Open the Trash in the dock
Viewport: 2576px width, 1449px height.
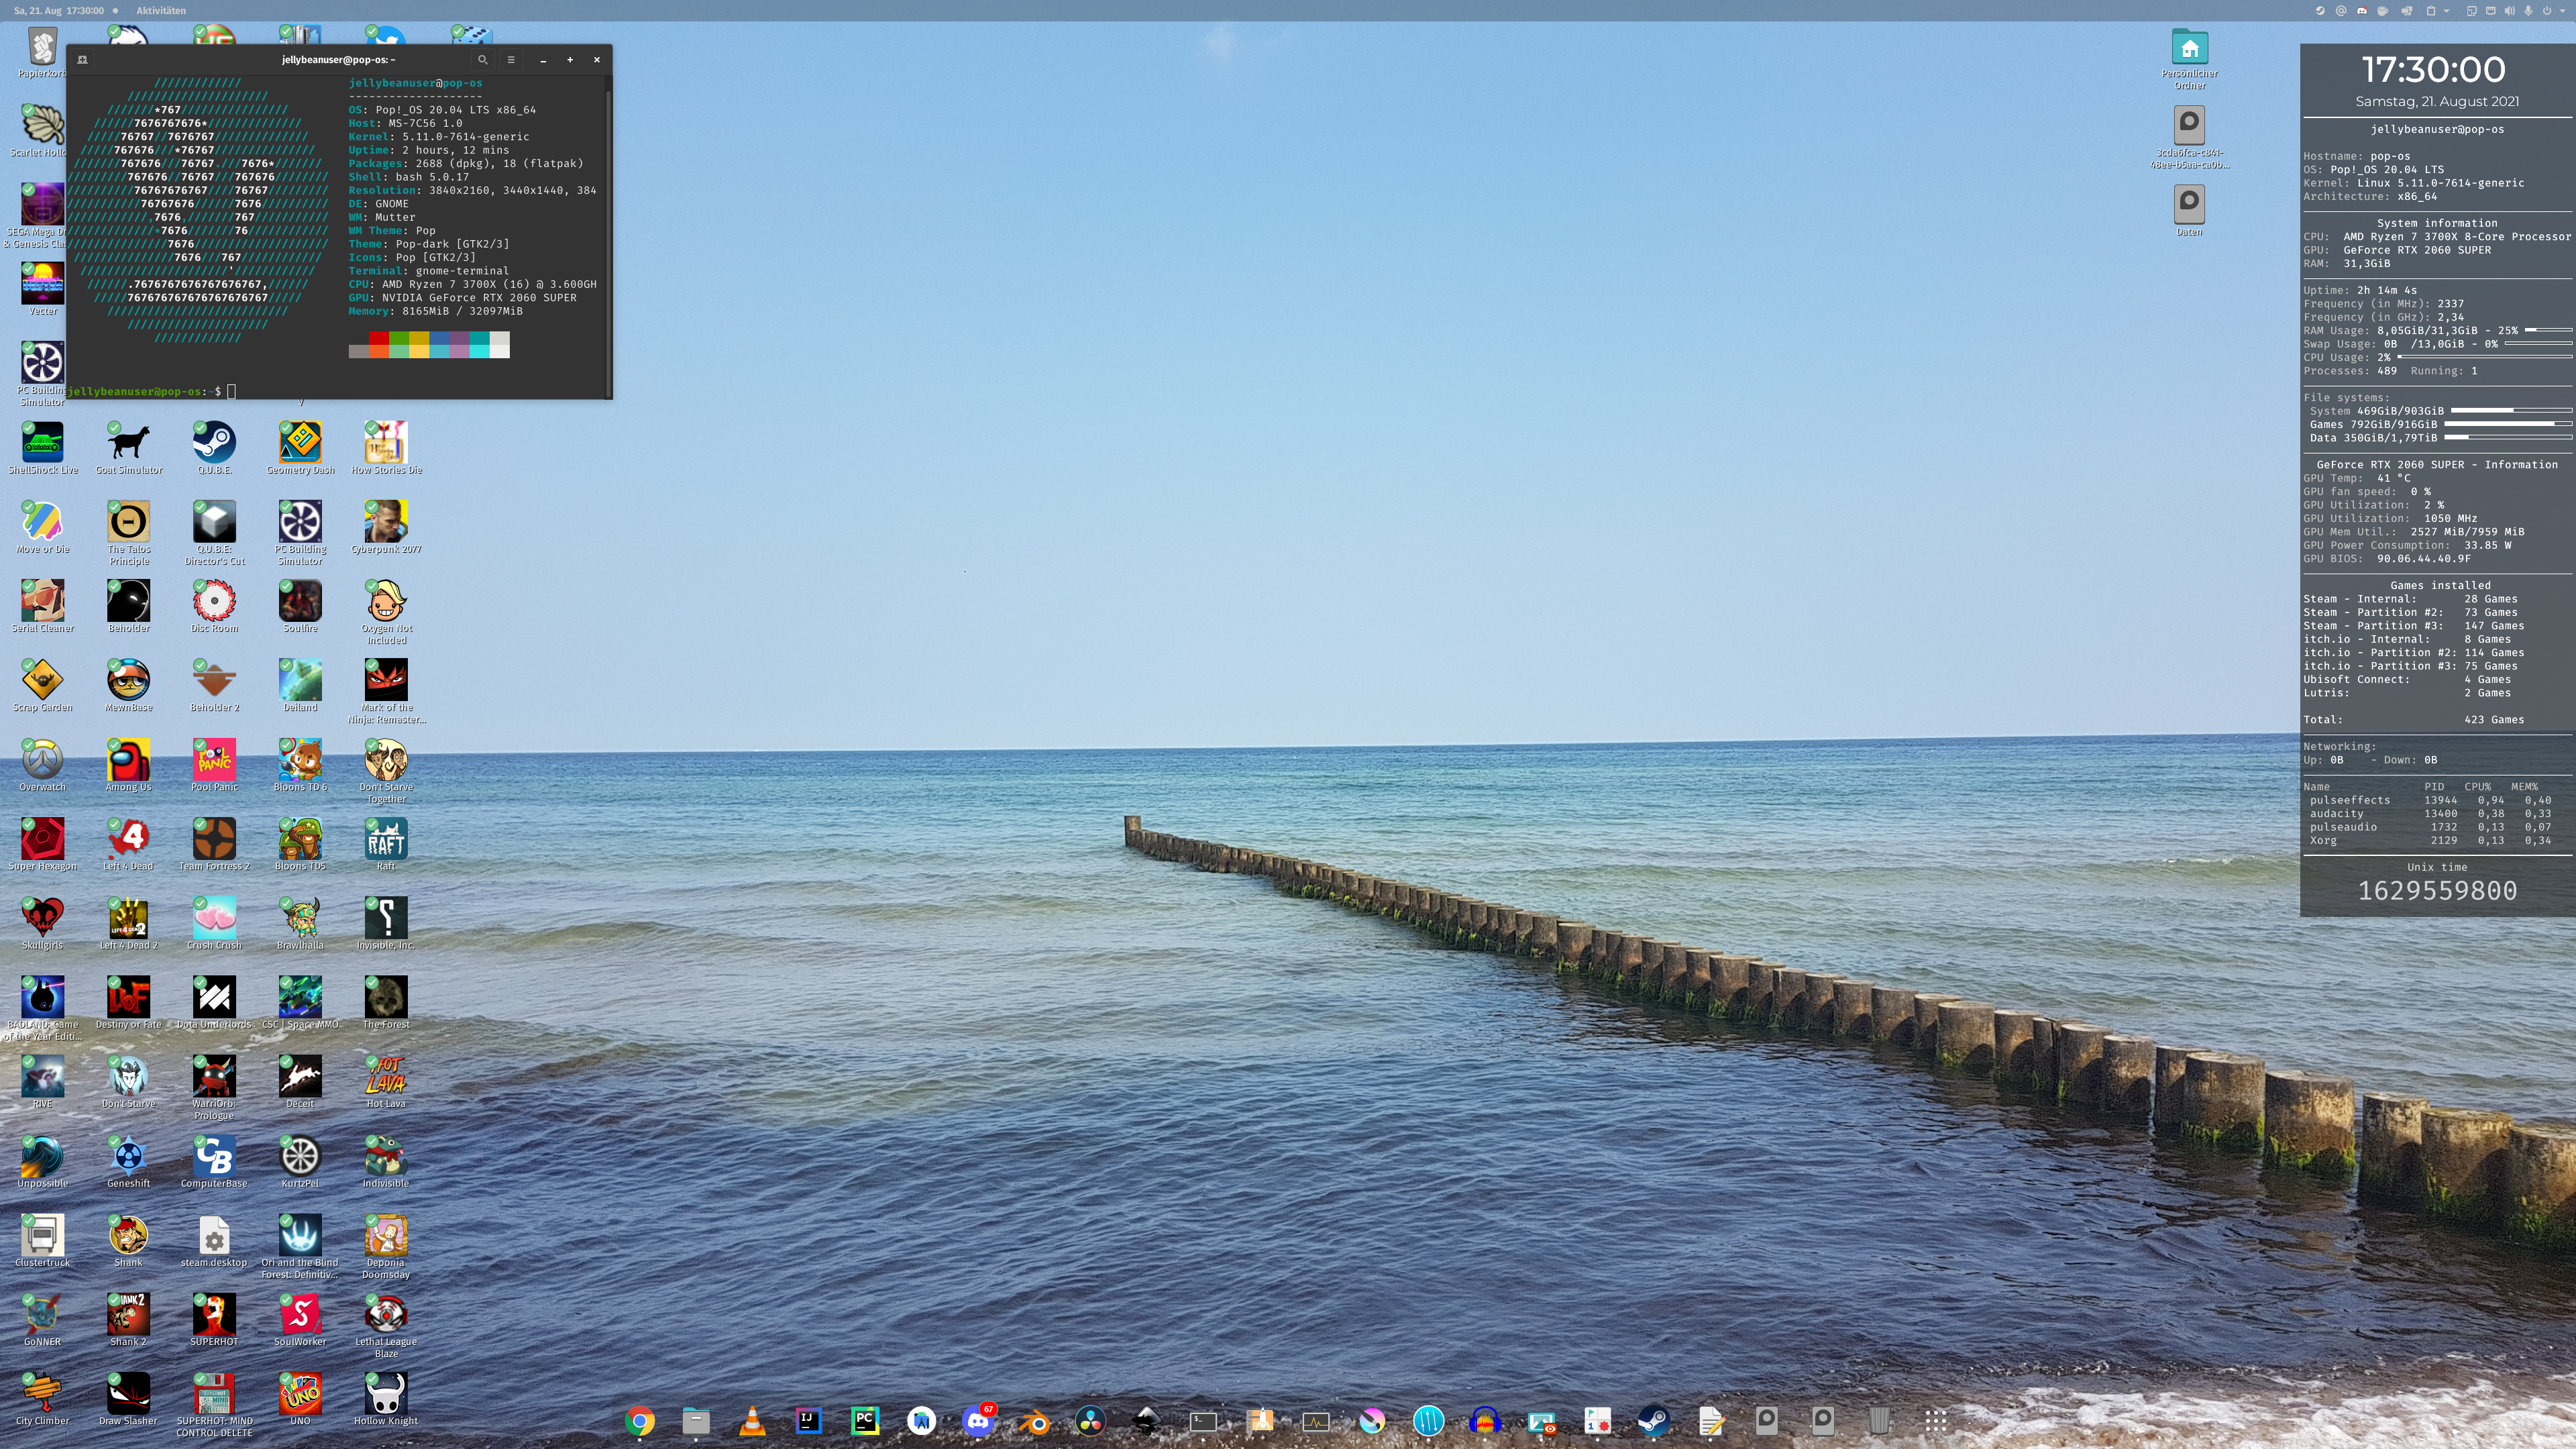pyautogui.click(x=1880, y=1420)
